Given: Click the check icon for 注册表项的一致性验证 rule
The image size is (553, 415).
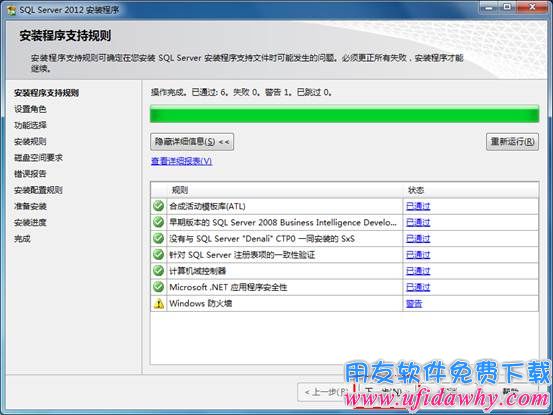Looking at the screenshot, I should 158,255.
